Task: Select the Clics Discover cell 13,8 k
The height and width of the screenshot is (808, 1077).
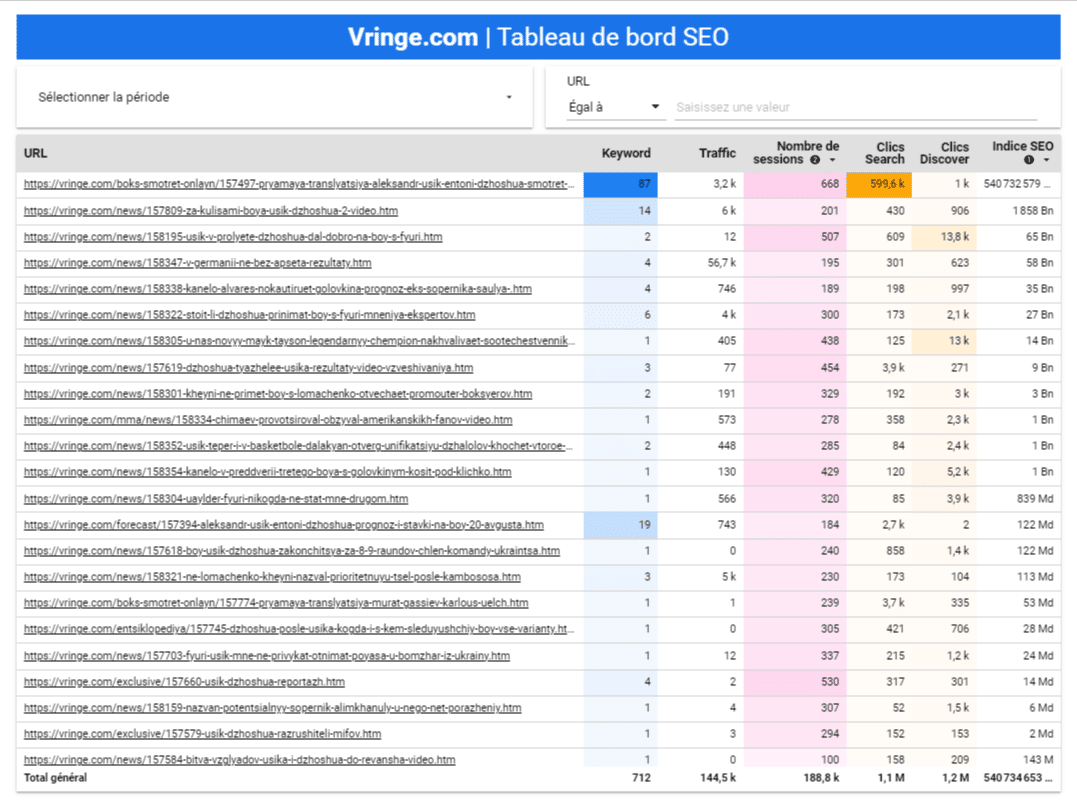Action: point(944,237)
